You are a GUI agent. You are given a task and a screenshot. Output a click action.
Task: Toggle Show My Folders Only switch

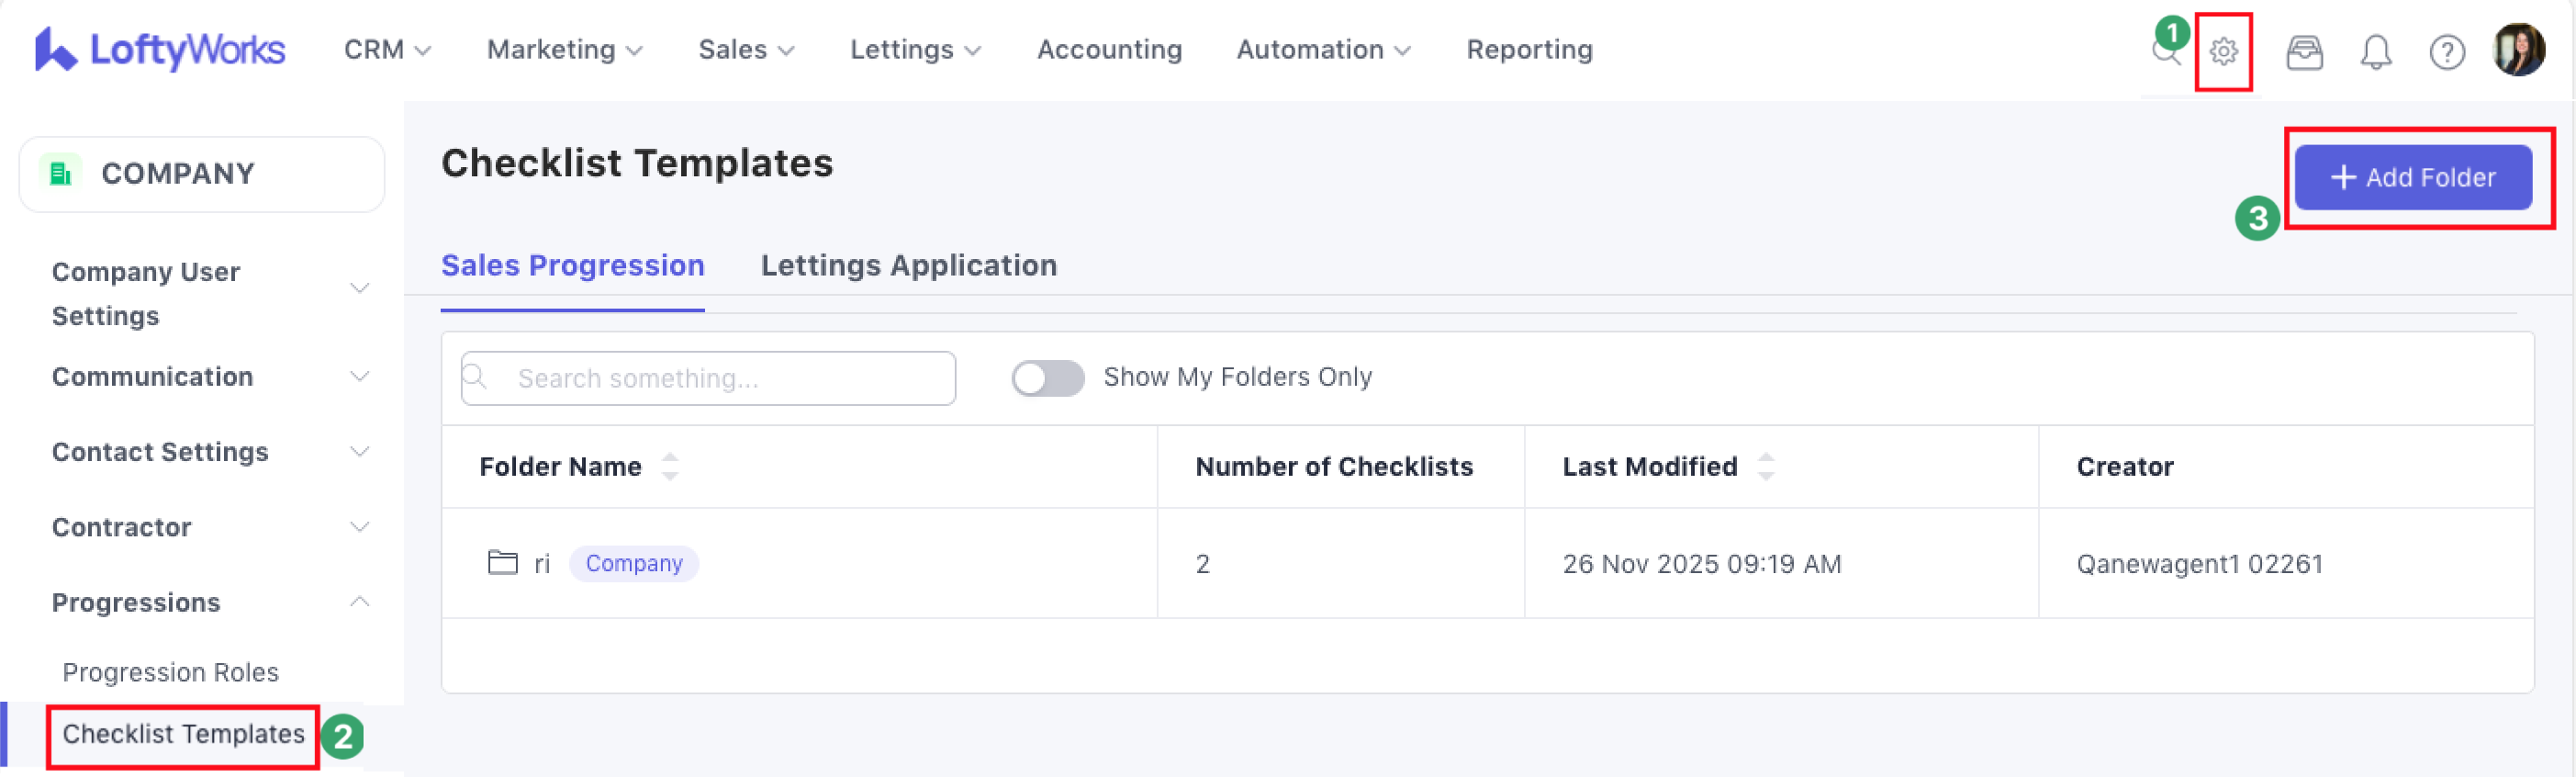[x=1046, y=378]
